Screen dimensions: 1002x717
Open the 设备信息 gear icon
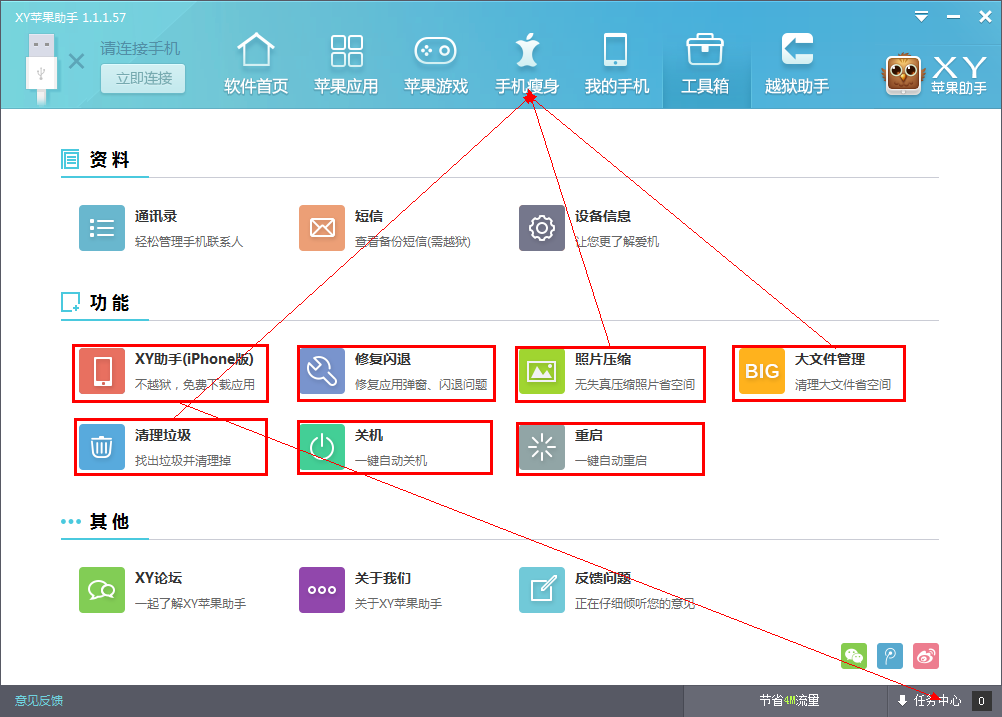[542, 228]
